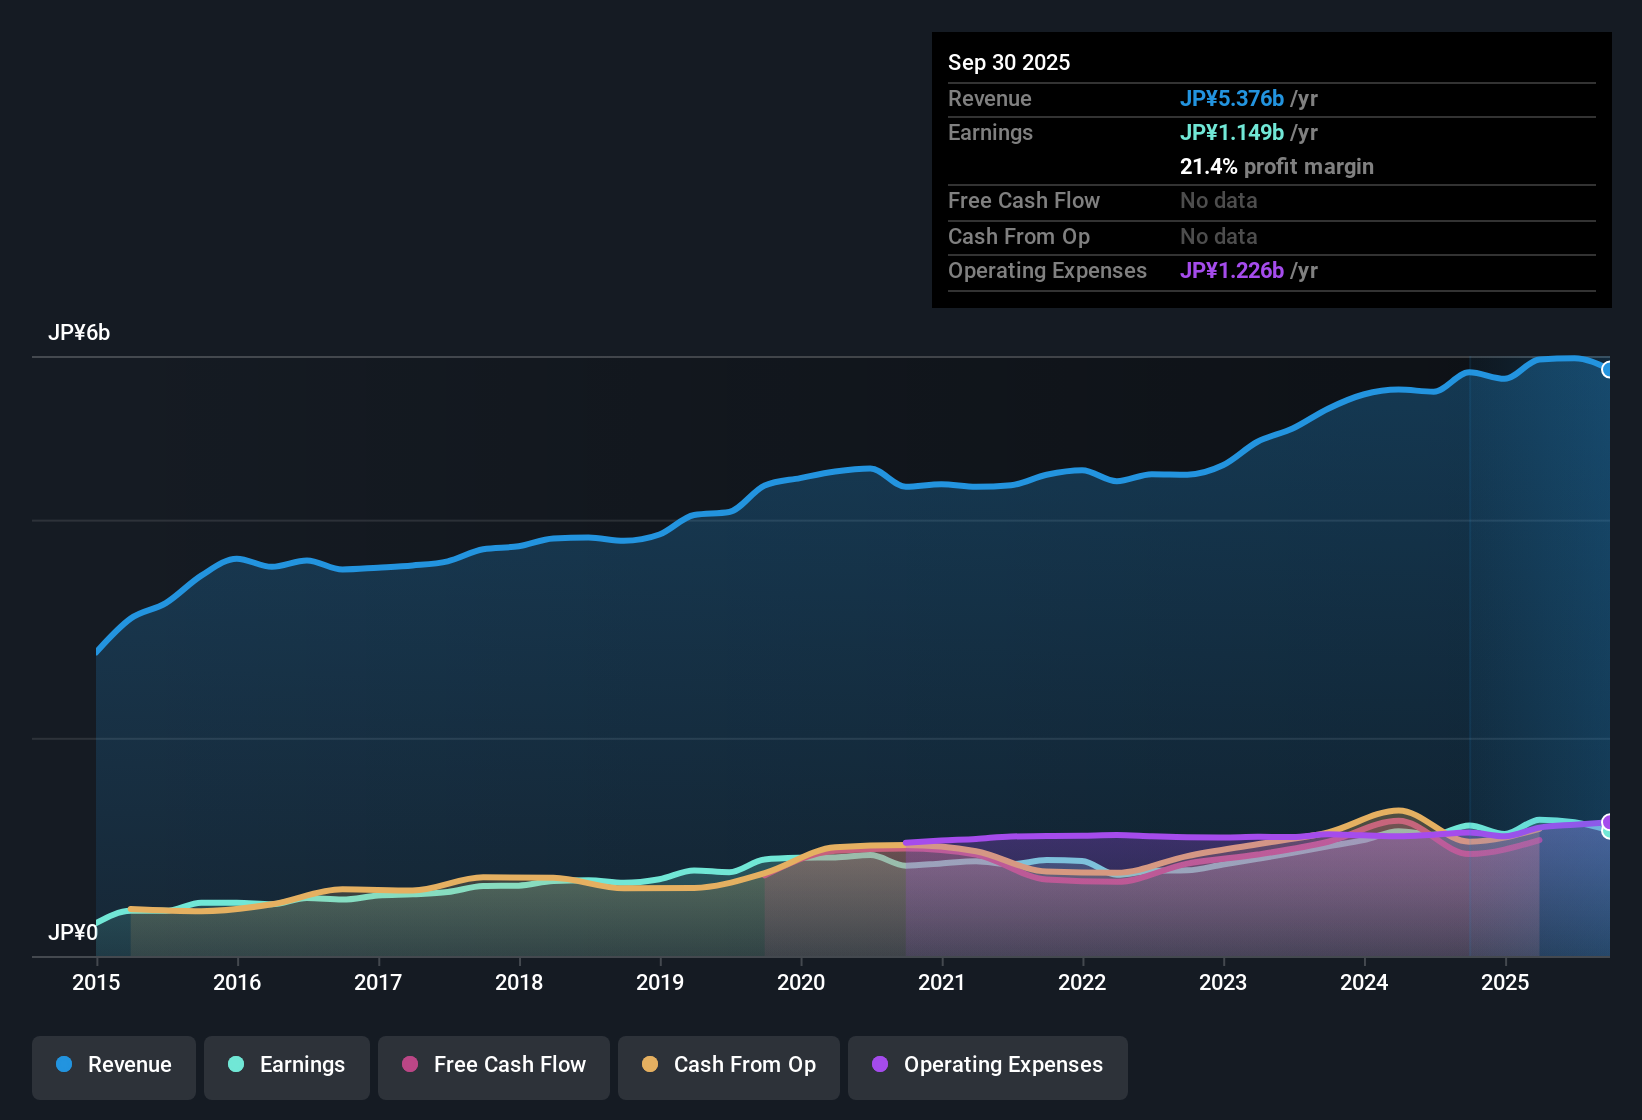Click the blue Revenue legend dot
This screenshot has width=1642, height=1120.
click(x=63, y=1065)
